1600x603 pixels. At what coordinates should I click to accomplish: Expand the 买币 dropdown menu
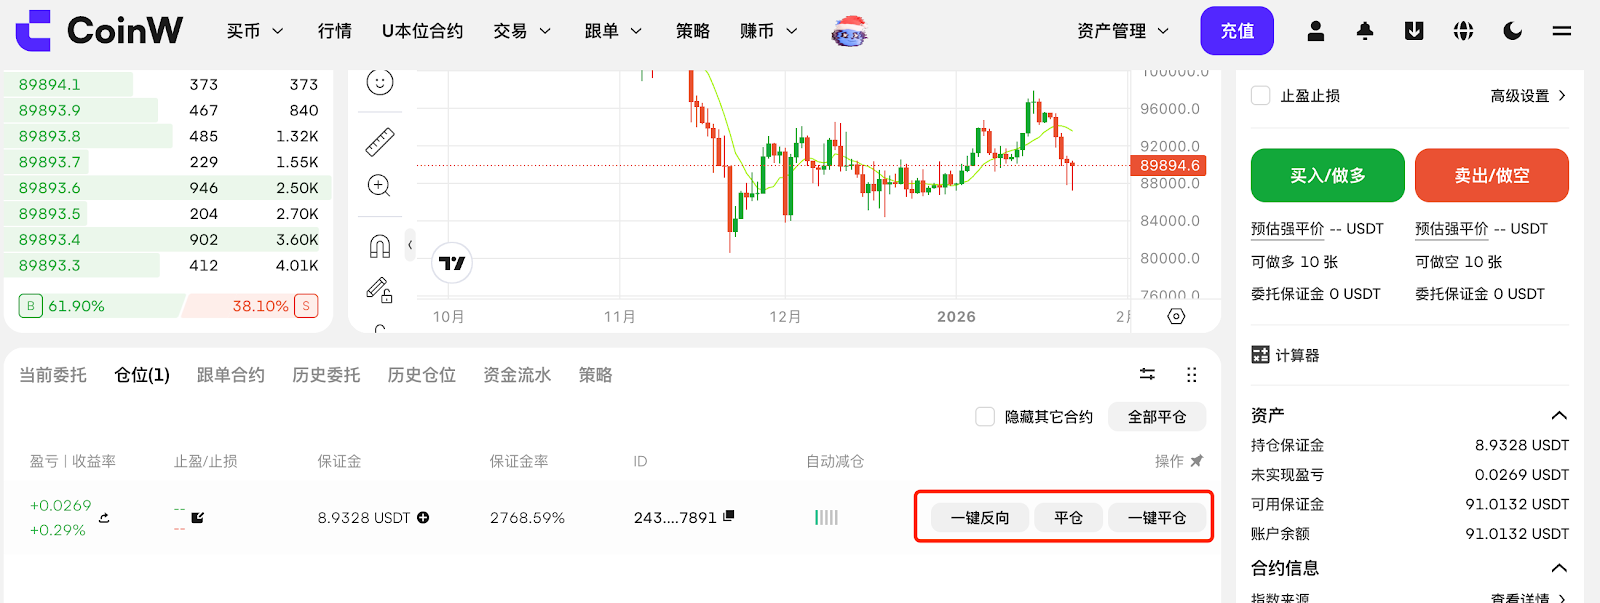click(x=255, y=31)
